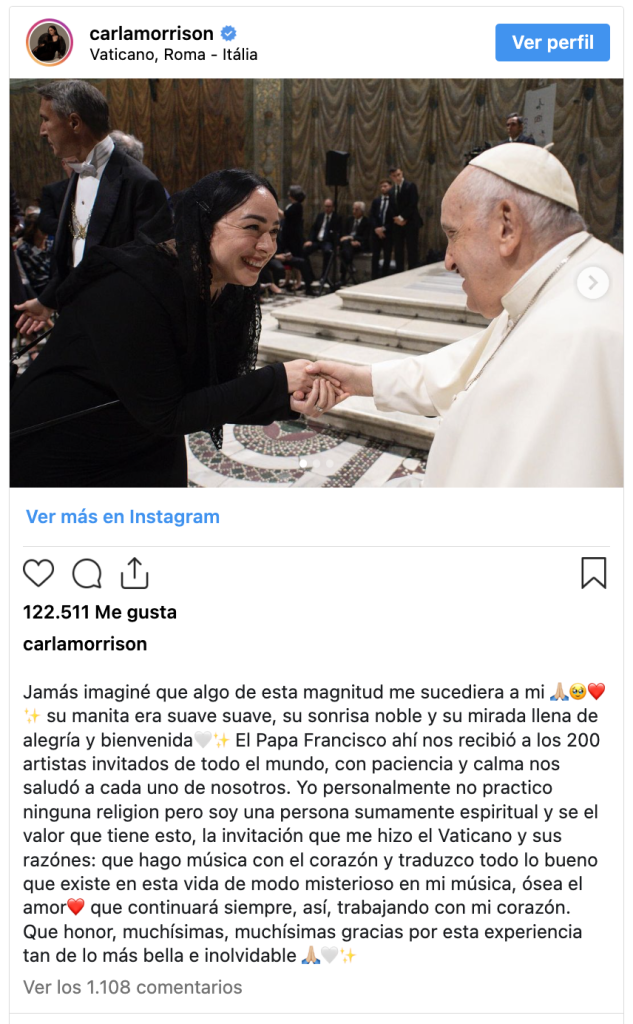
Task: Click the blue verified badge
Action: pos(229,33)
